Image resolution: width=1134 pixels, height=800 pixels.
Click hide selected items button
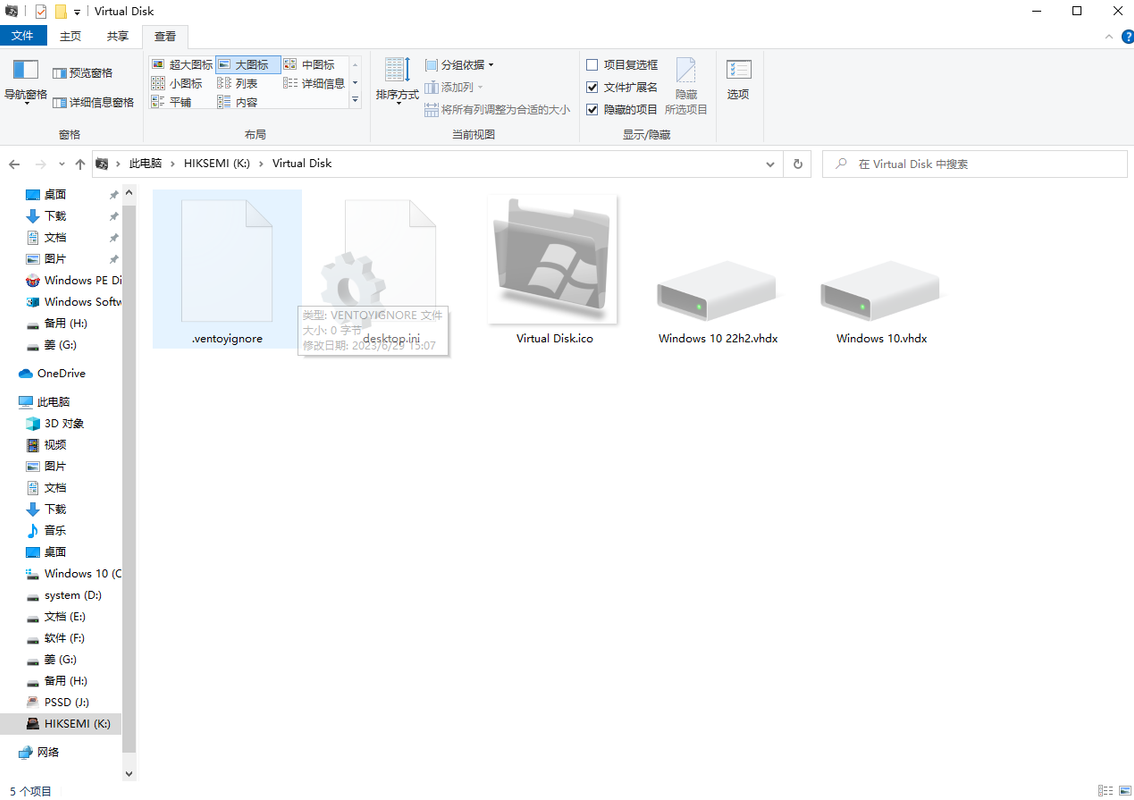point(686,85)
